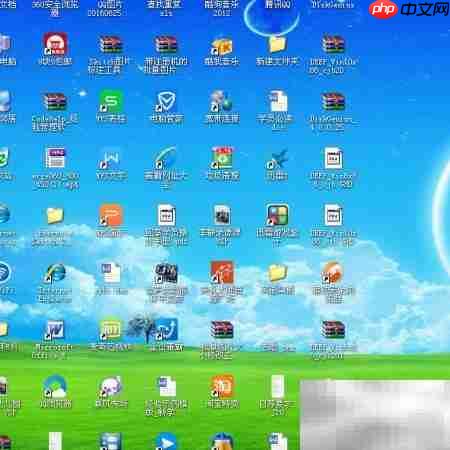Image resolution: width=450 pixels, height=450 pixels.
Task: Select the orange Taobao shortcut icon
Action: [222, 386]
